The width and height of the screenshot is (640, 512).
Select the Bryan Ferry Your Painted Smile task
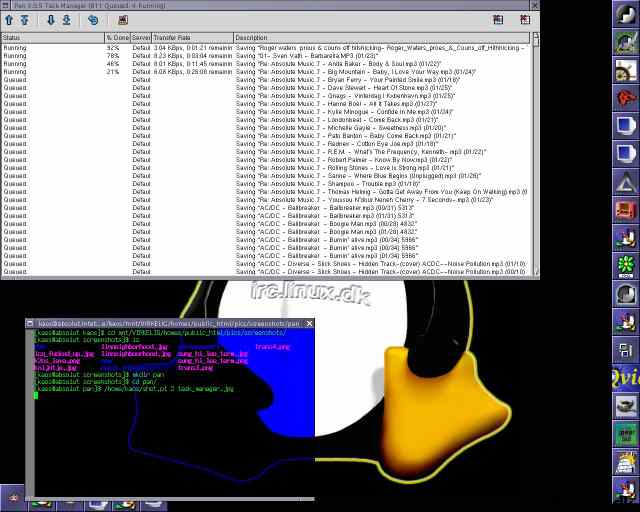point(265,80)
